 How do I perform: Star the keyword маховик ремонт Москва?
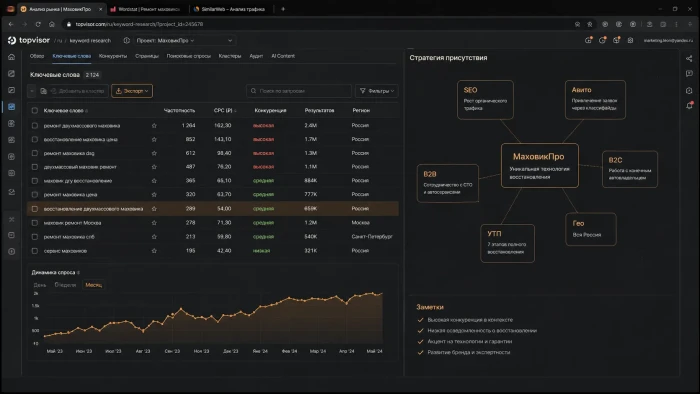point(154,223)
